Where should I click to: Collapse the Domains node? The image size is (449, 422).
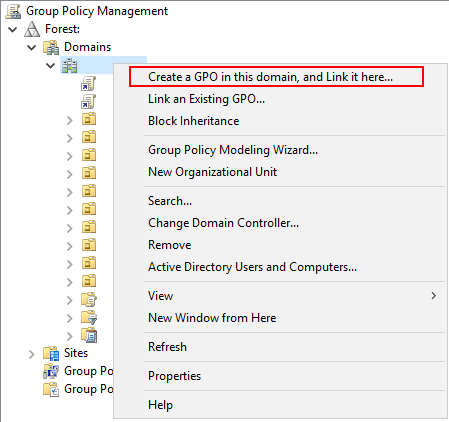[x=32, y=47]
